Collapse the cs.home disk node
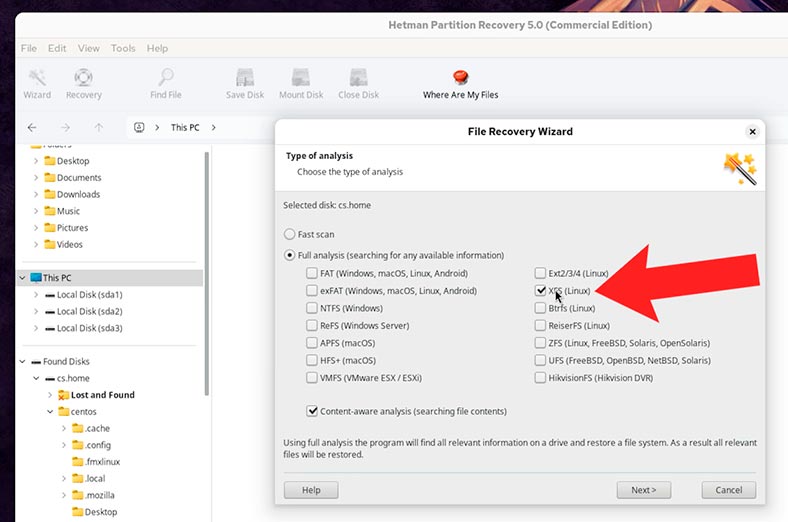This screenshot has width=788, height=522. click(x=36, y=378)
